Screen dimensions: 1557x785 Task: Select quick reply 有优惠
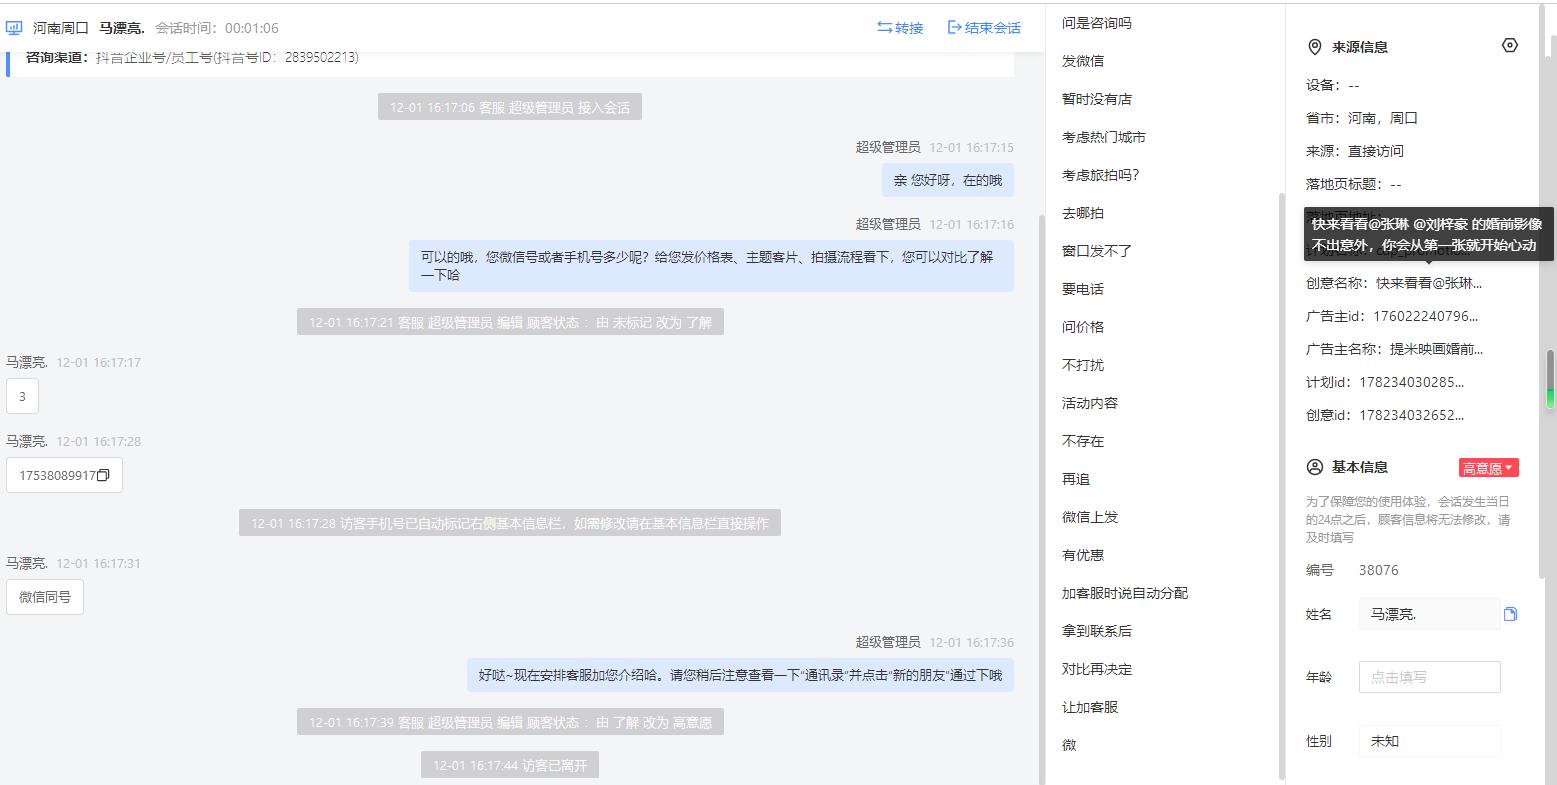click(1082, 555)
